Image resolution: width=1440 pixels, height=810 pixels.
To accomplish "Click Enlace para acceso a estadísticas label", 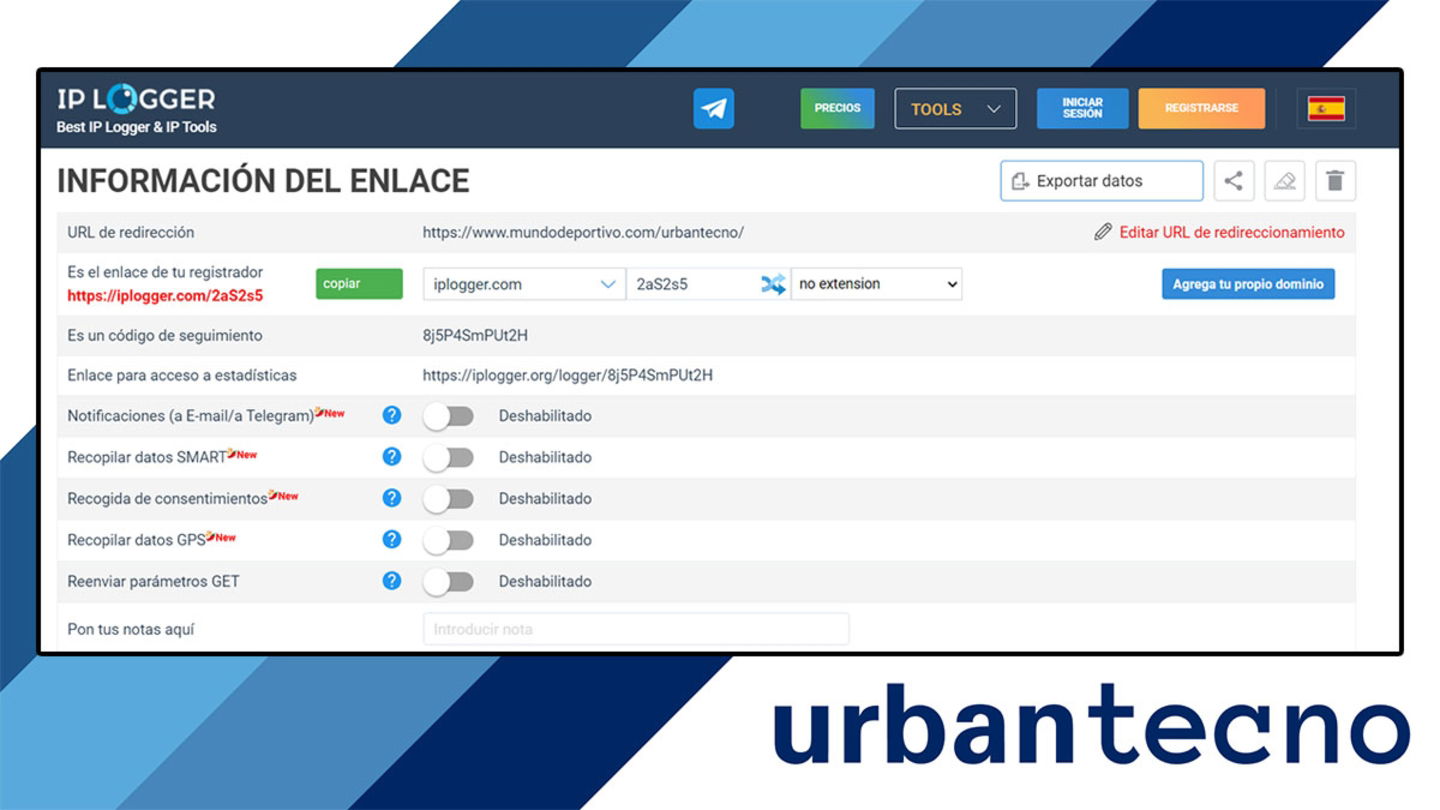I will click(182, 376).
